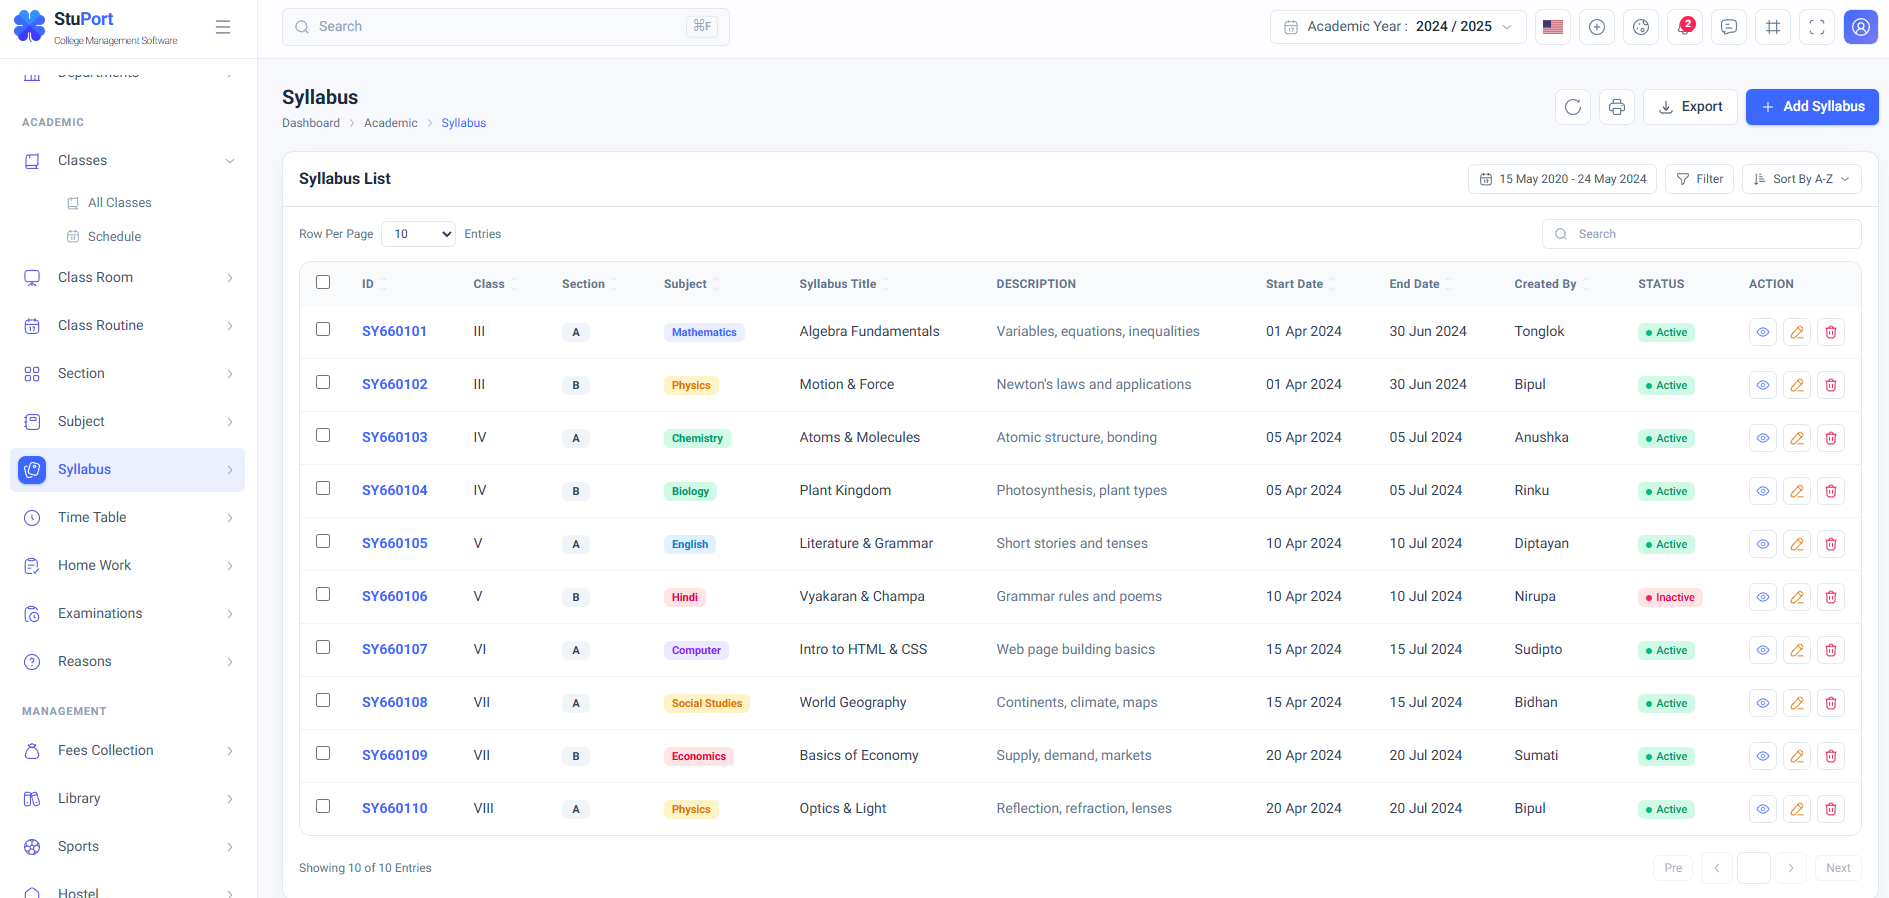Viewport: 1889px width, 898px height.
Task: Edit the SY660101 Algebra Fundamentals row
Action: (x=1797, y=332)
